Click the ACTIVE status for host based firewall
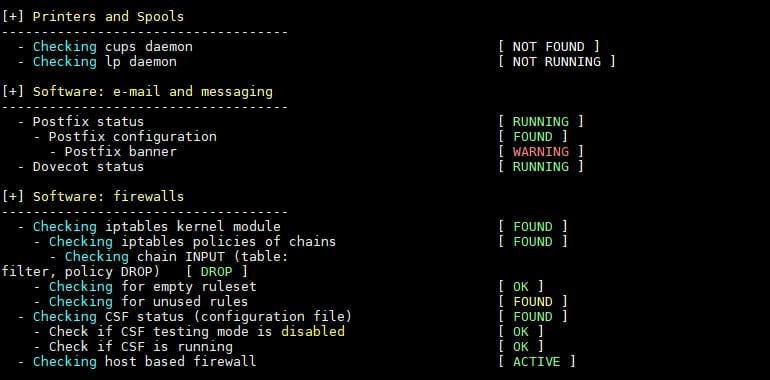770x380 pixels. pyautogui.click(x=537, y=362)
